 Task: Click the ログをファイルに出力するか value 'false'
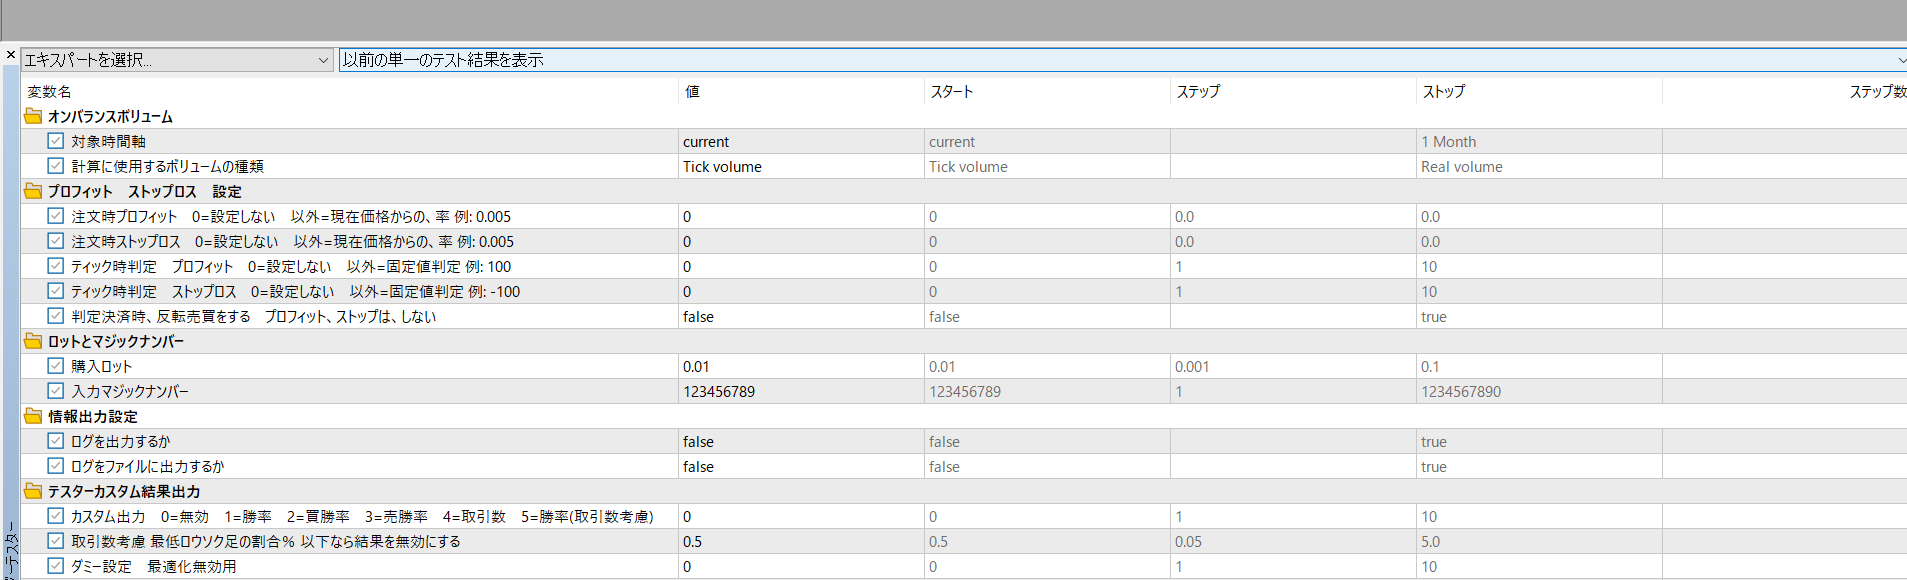pyautogui.click(x=802, y=466)
